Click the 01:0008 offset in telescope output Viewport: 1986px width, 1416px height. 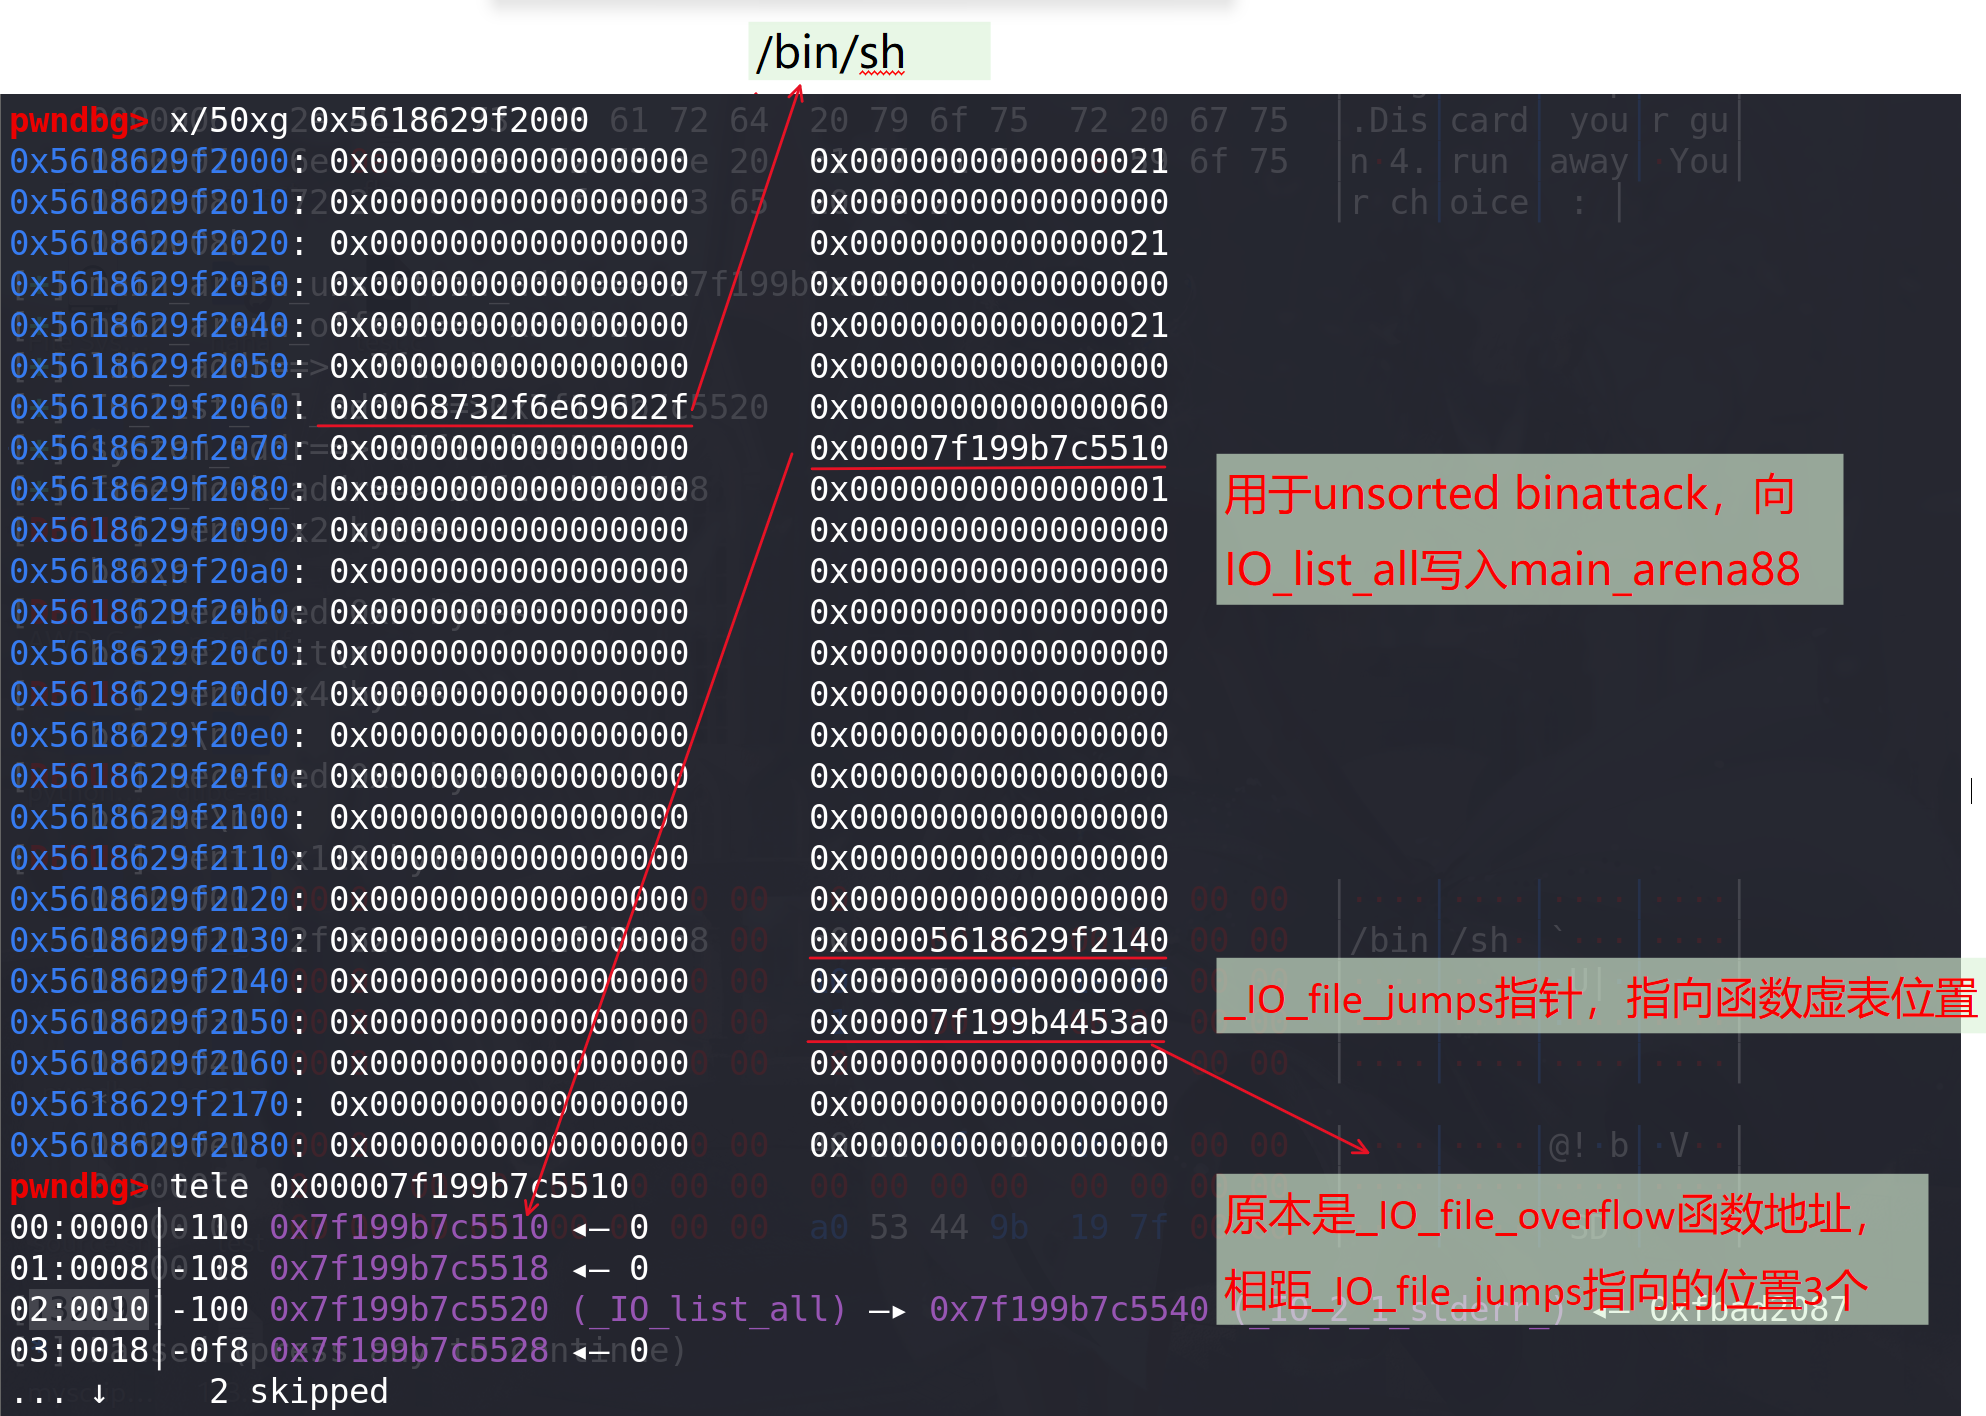[79, 1268]
